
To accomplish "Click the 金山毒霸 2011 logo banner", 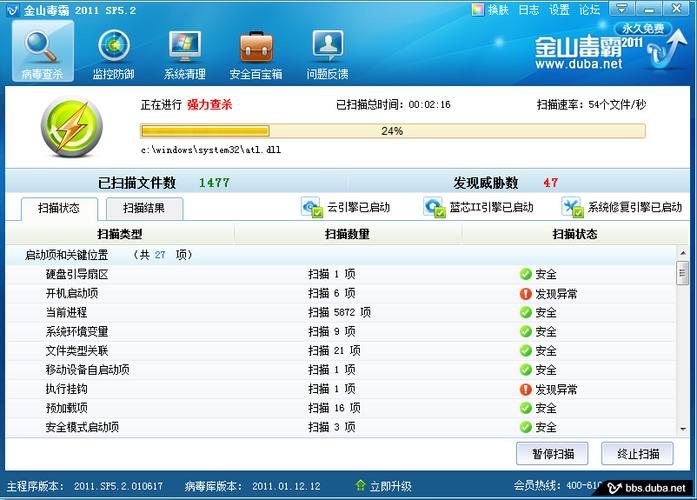I will pyautogui.click(x=577, y=50).
